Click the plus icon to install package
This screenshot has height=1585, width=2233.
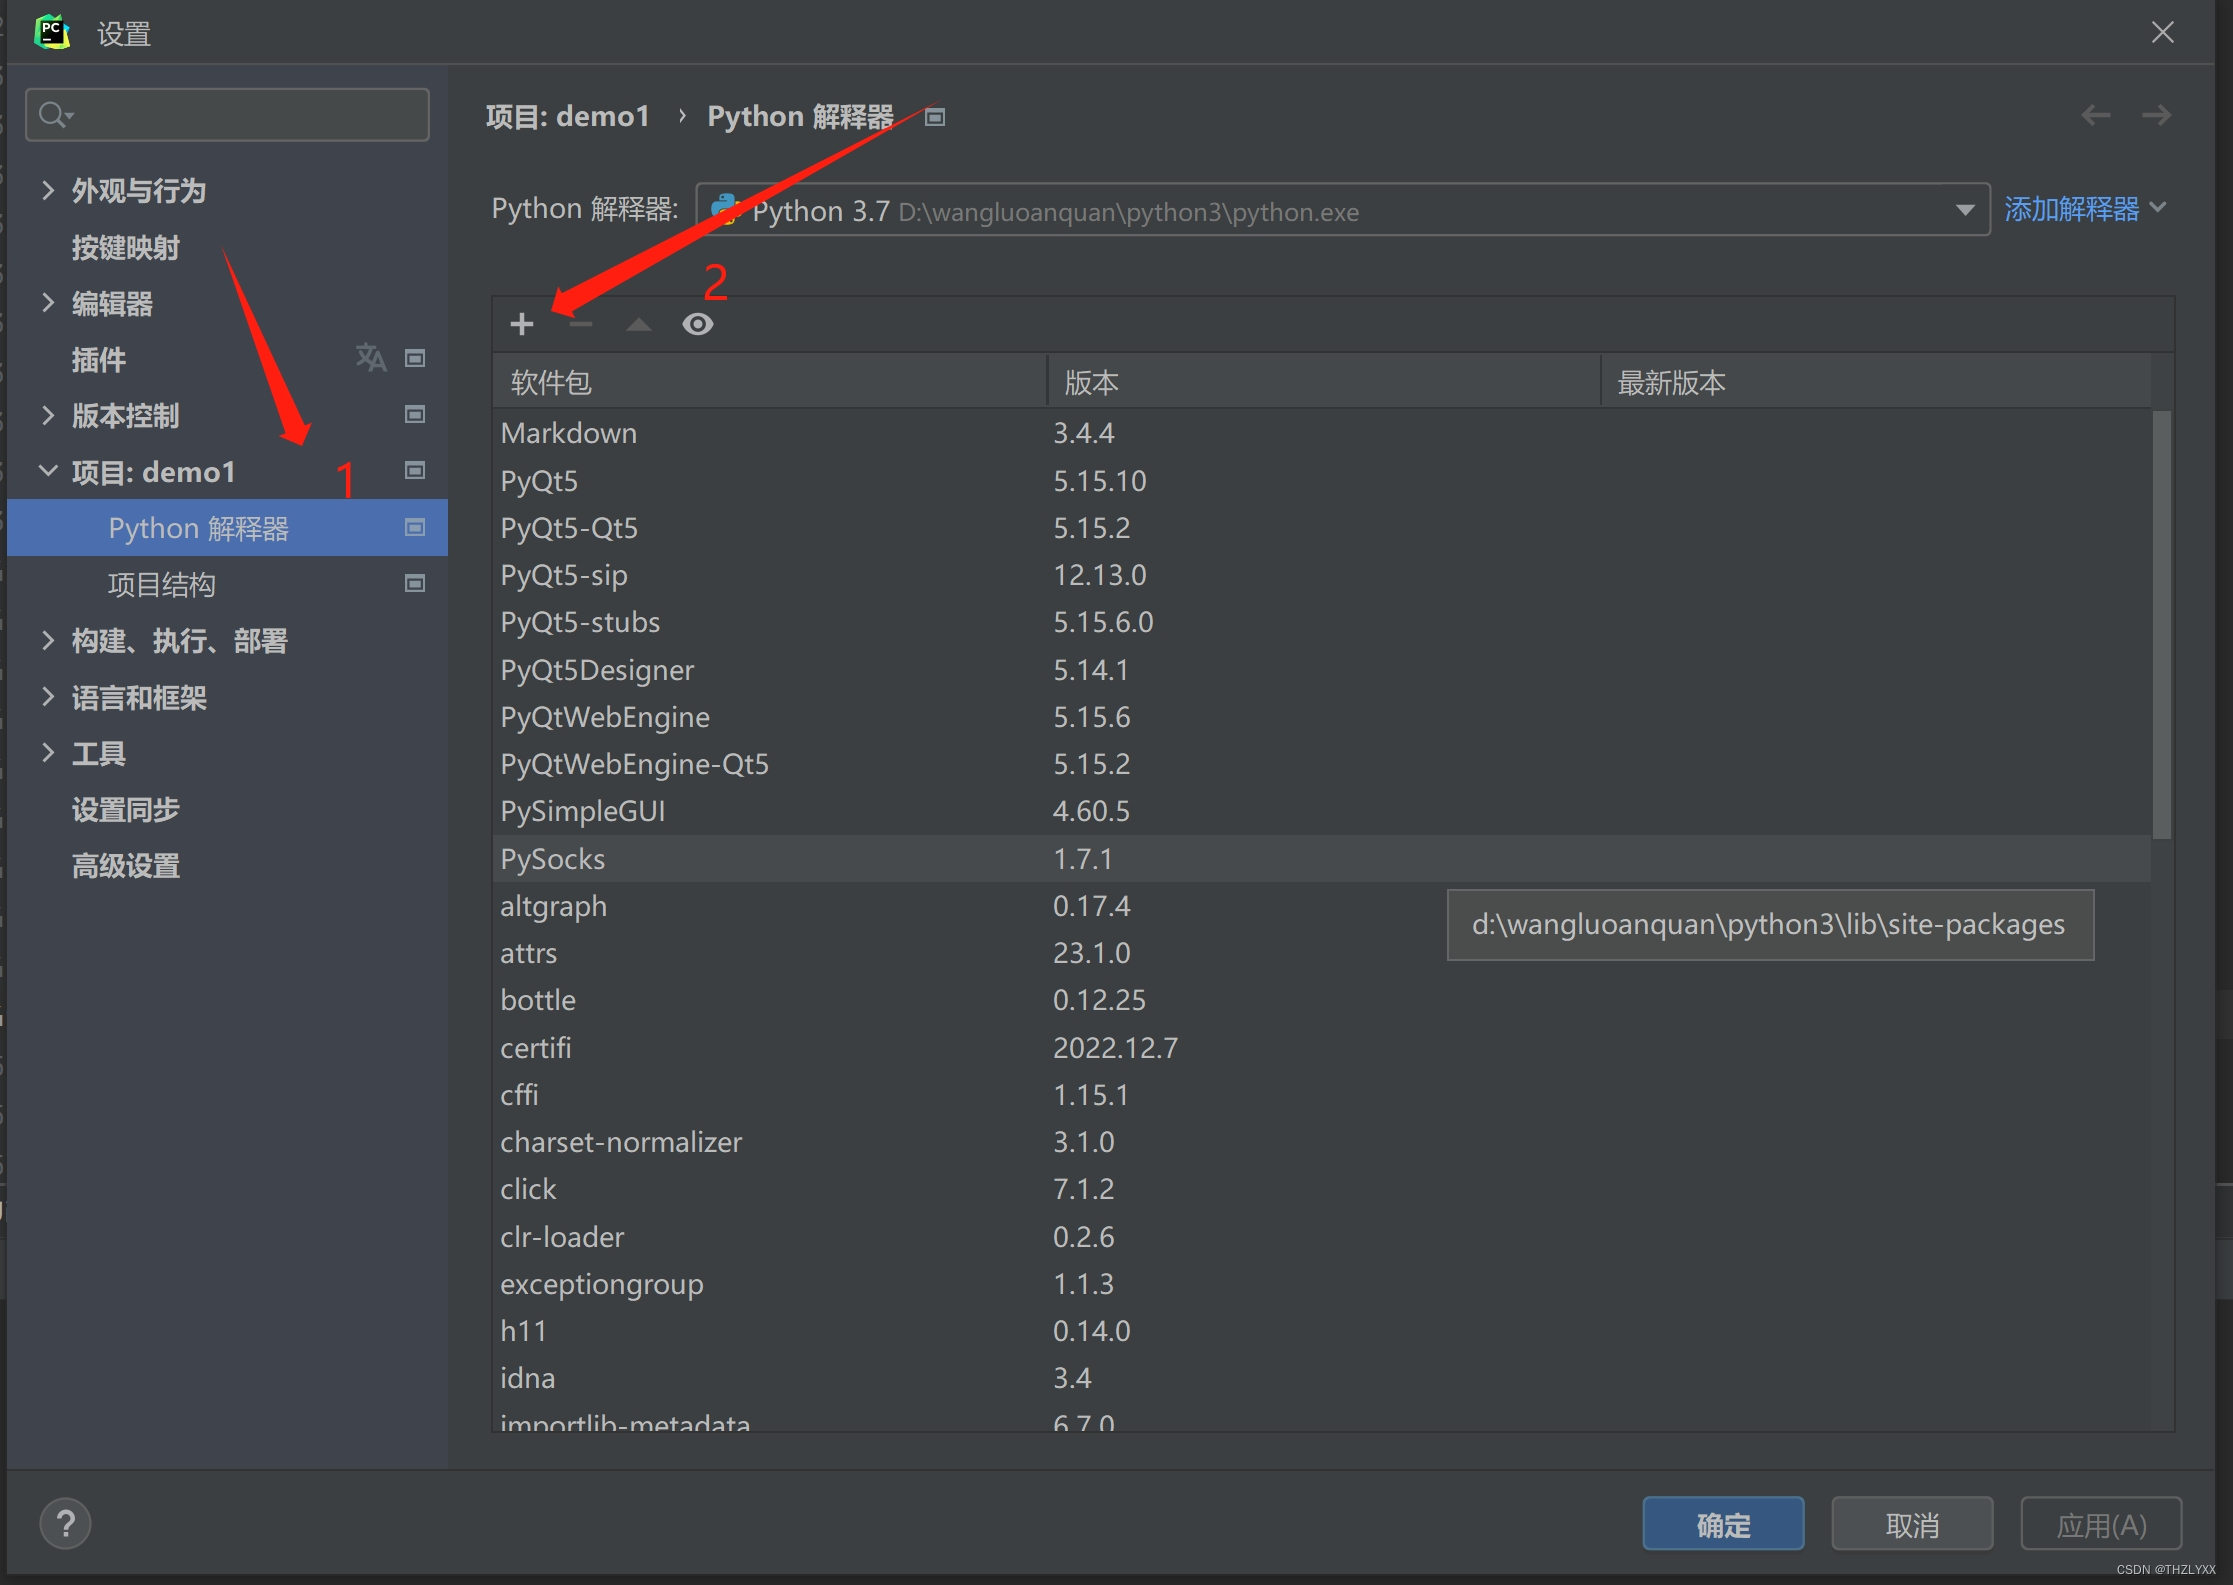tap(522, 324)
